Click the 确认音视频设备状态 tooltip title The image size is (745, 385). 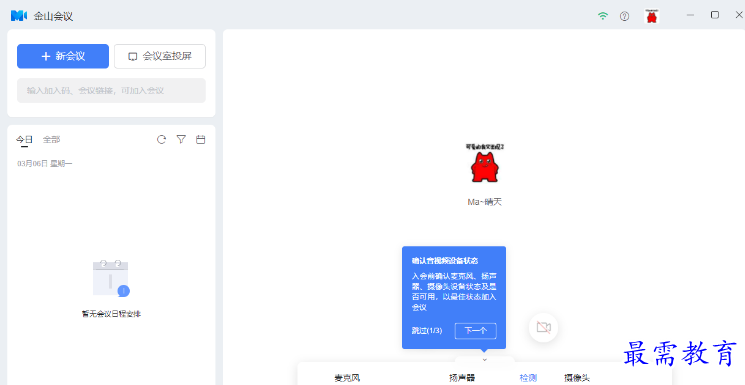click(x=445, y=260)
